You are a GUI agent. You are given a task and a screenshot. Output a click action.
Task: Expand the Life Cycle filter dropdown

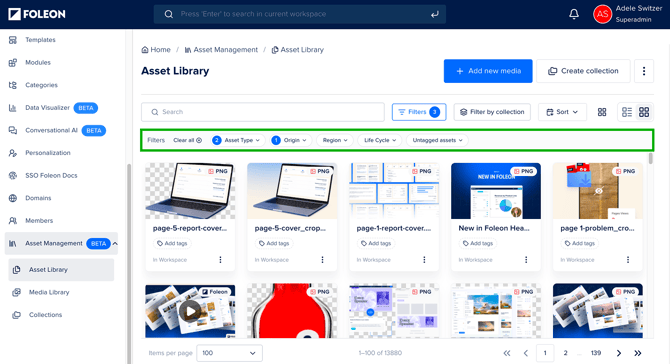coord(380,140)
